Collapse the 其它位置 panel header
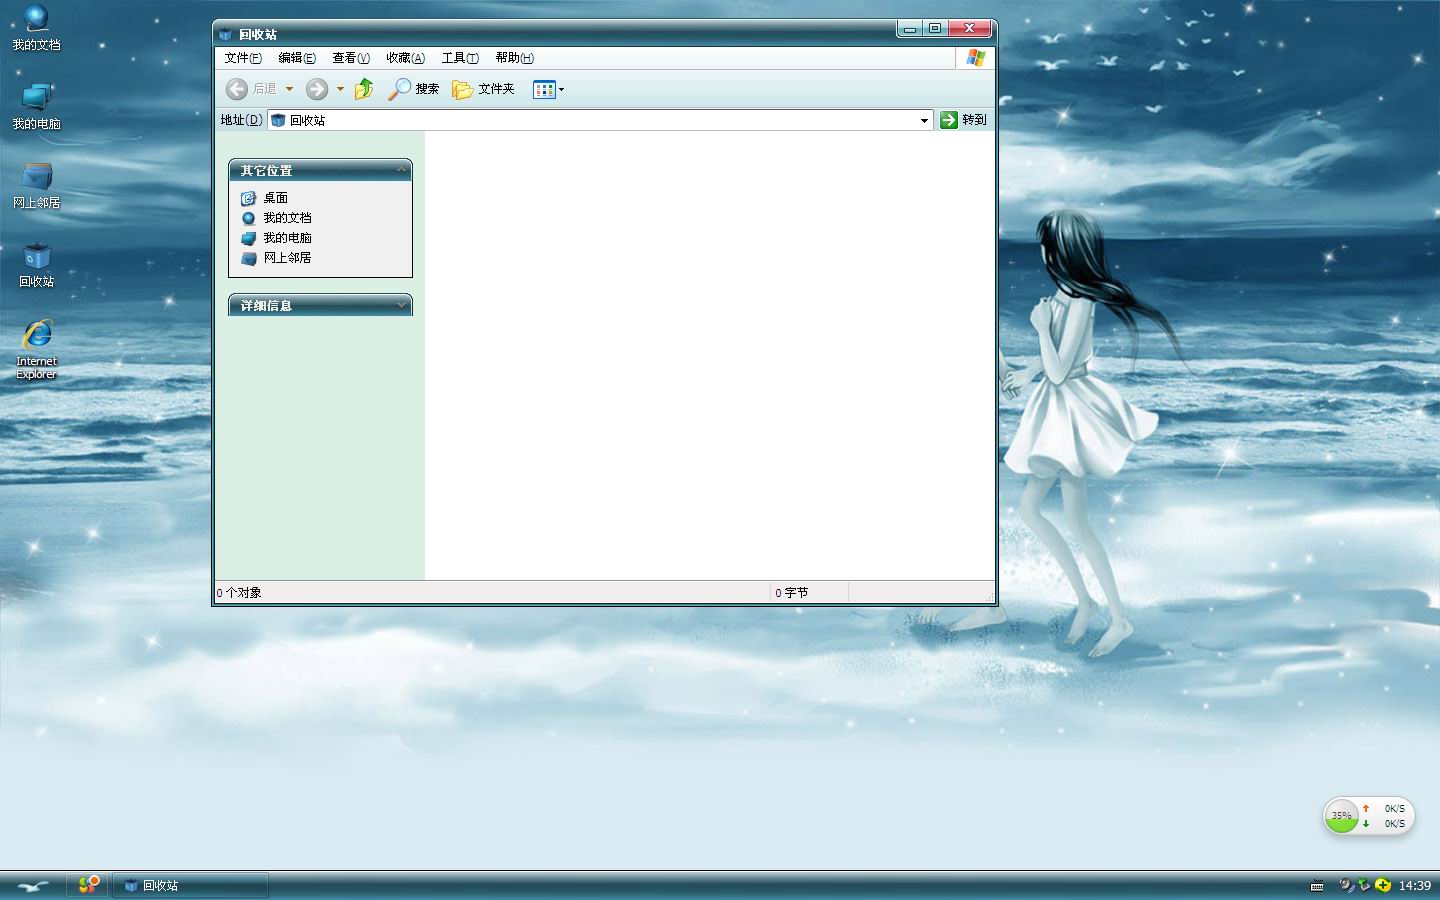This screenshot has width=1440, height=900. pyautogui.click(x=320, y=170)
